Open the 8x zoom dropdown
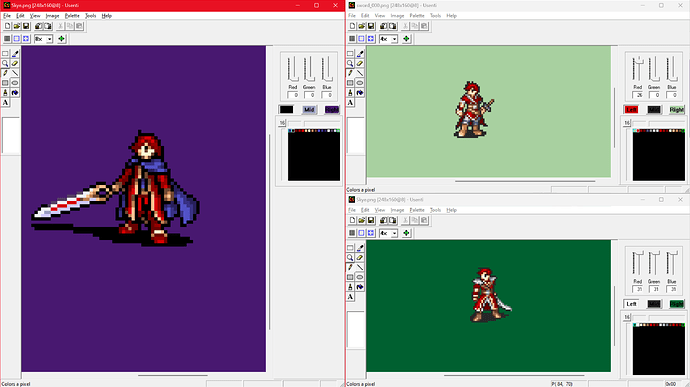This screenshot has width=690, height=387. pyautogui.click(x=44, y=39)
